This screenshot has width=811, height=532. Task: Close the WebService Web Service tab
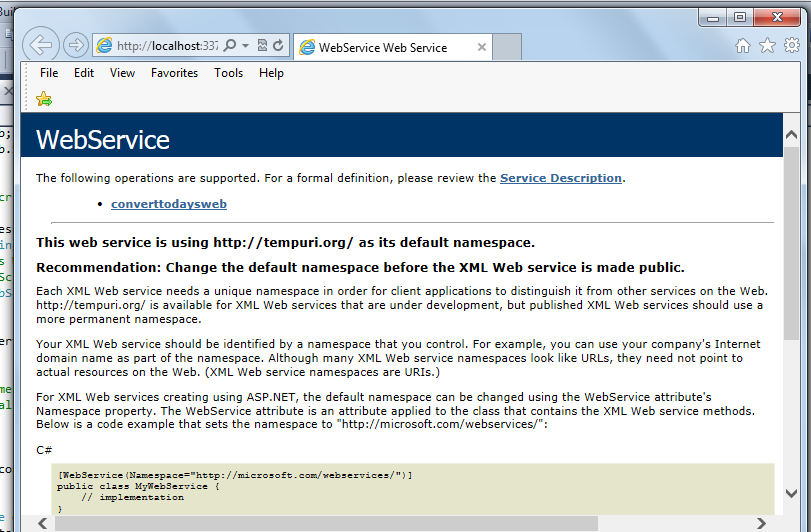[x=482, y=47]
